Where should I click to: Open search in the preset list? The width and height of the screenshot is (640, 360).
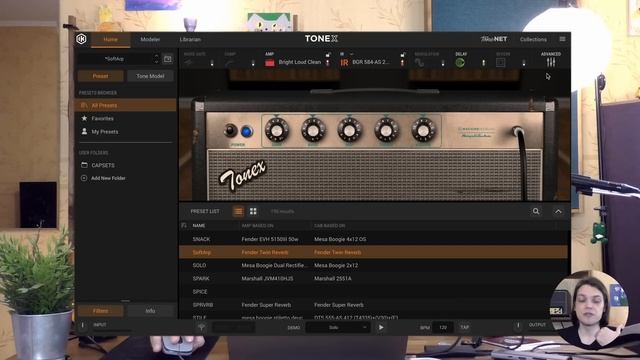pos(536,211)
